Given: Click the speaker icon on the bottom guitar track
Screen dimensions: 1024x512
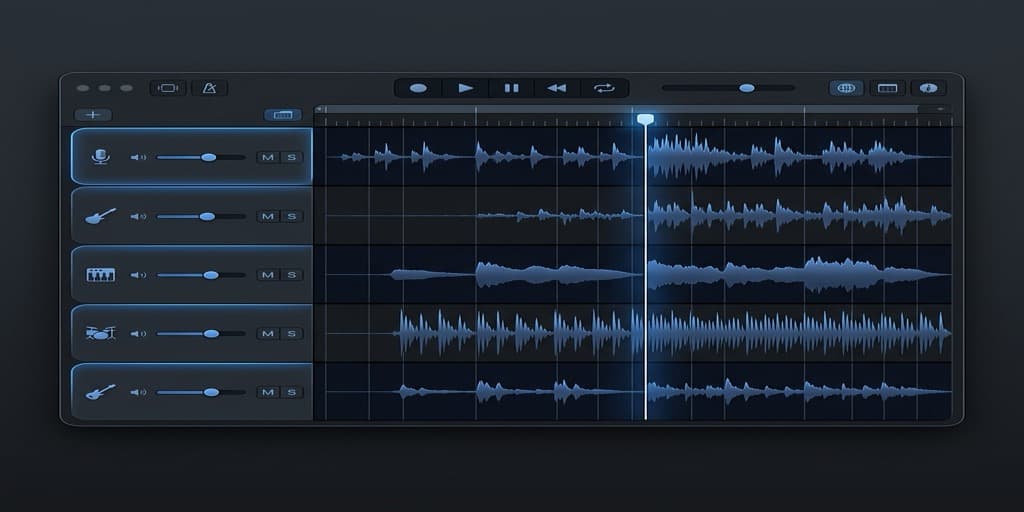Looking at the screenshot, I should pos(138,392).
